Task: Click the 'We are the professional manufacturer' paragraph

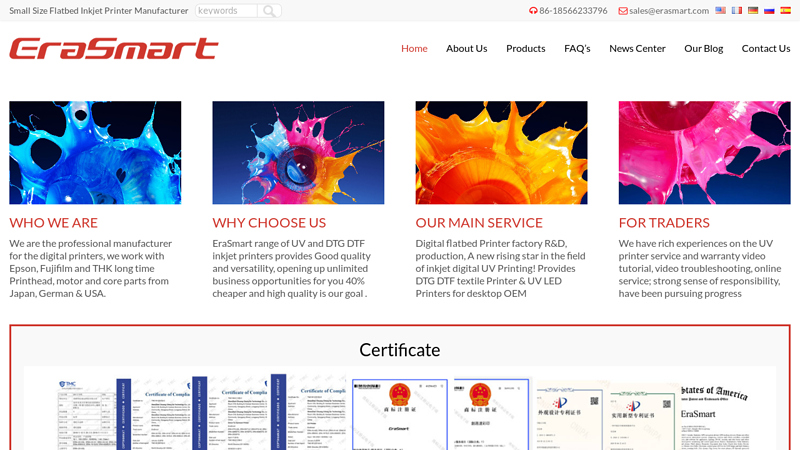Action: click(x=91, y=268)
